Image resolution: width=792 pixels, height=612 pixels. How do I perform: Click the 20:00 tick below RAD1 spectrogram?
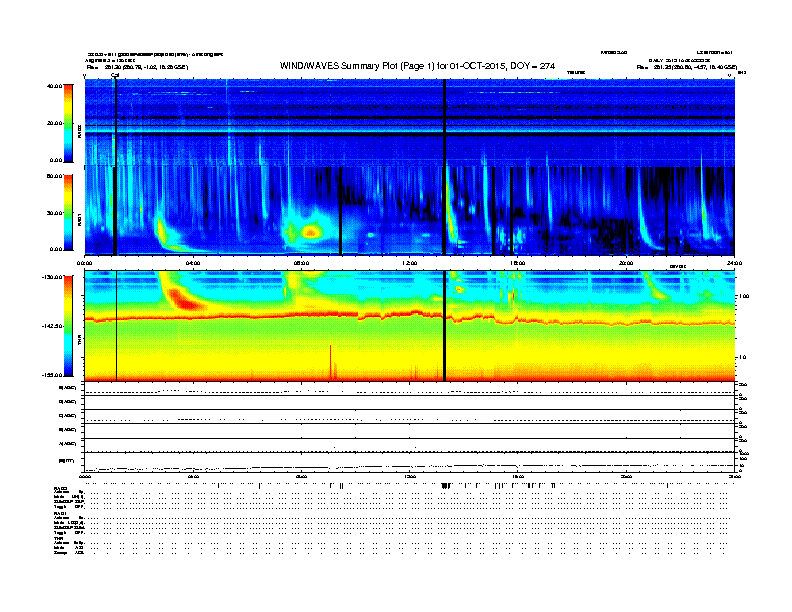click(626, 263)
